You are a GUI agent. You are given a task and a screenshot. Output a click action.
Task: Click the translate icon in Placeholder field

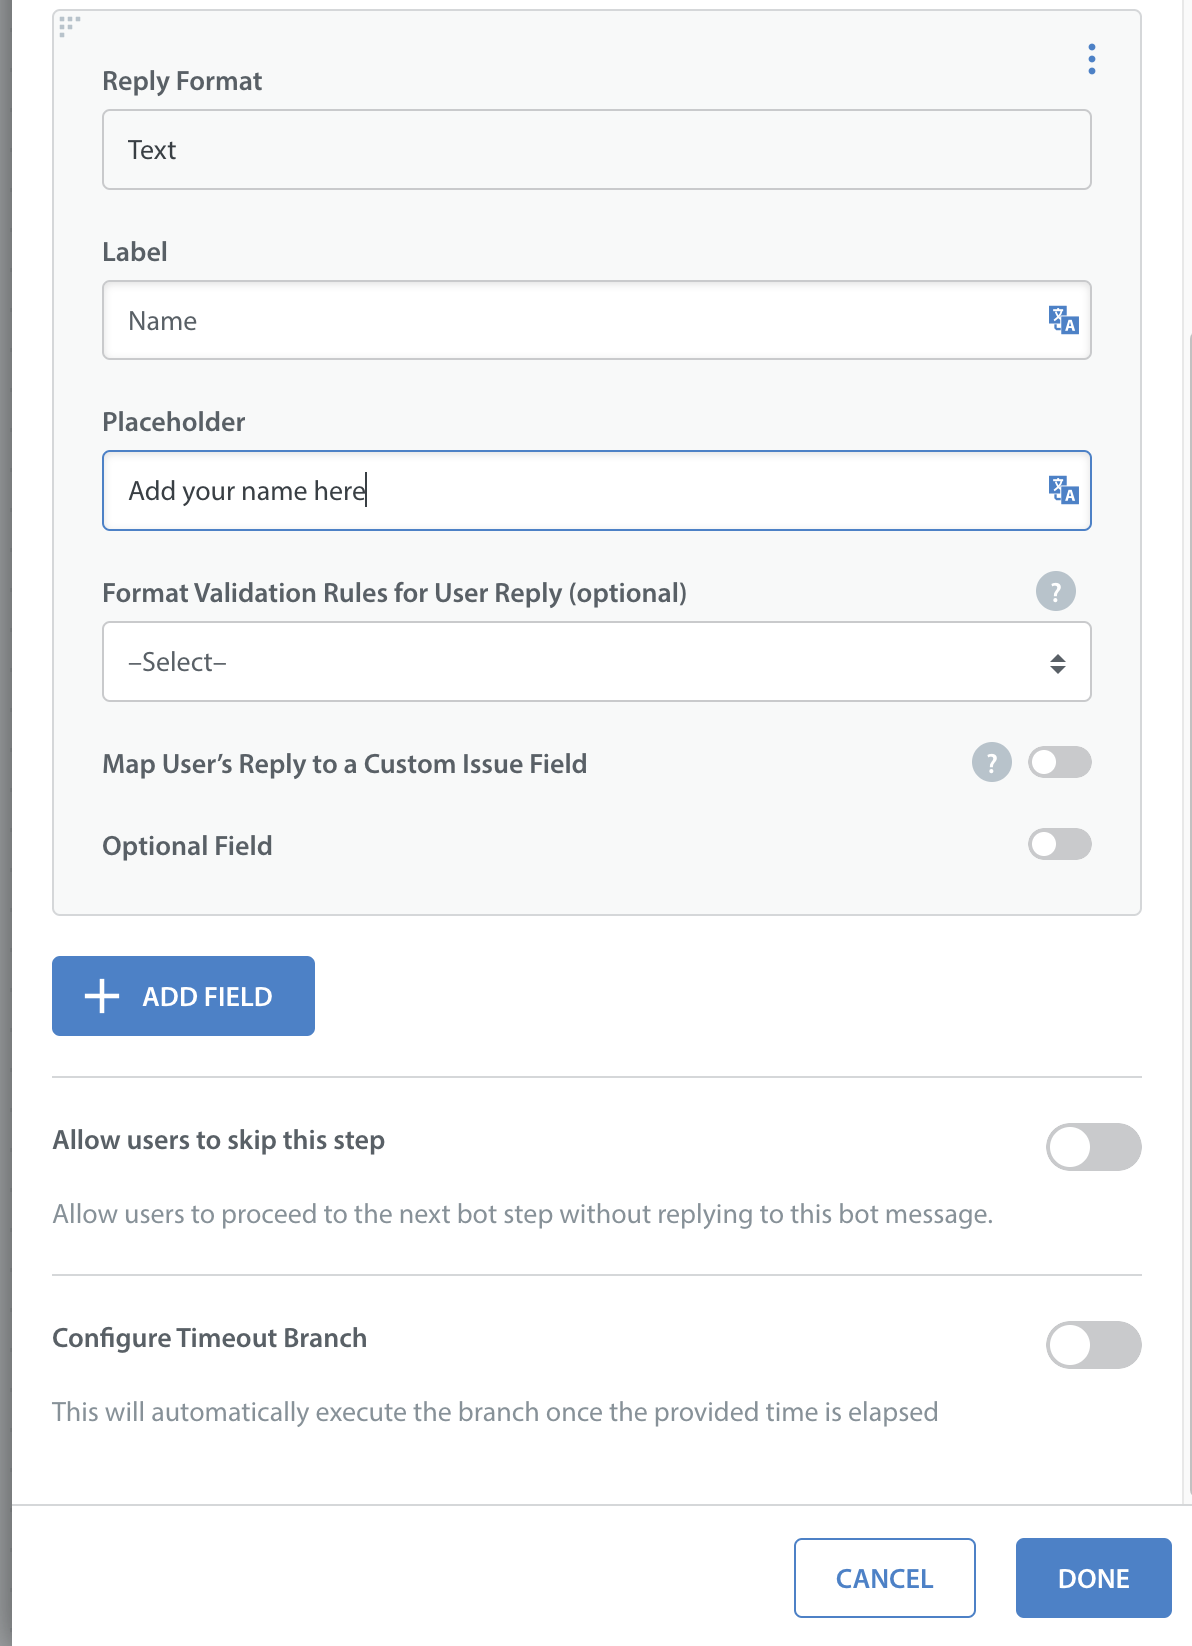(x=1063, y=490)
